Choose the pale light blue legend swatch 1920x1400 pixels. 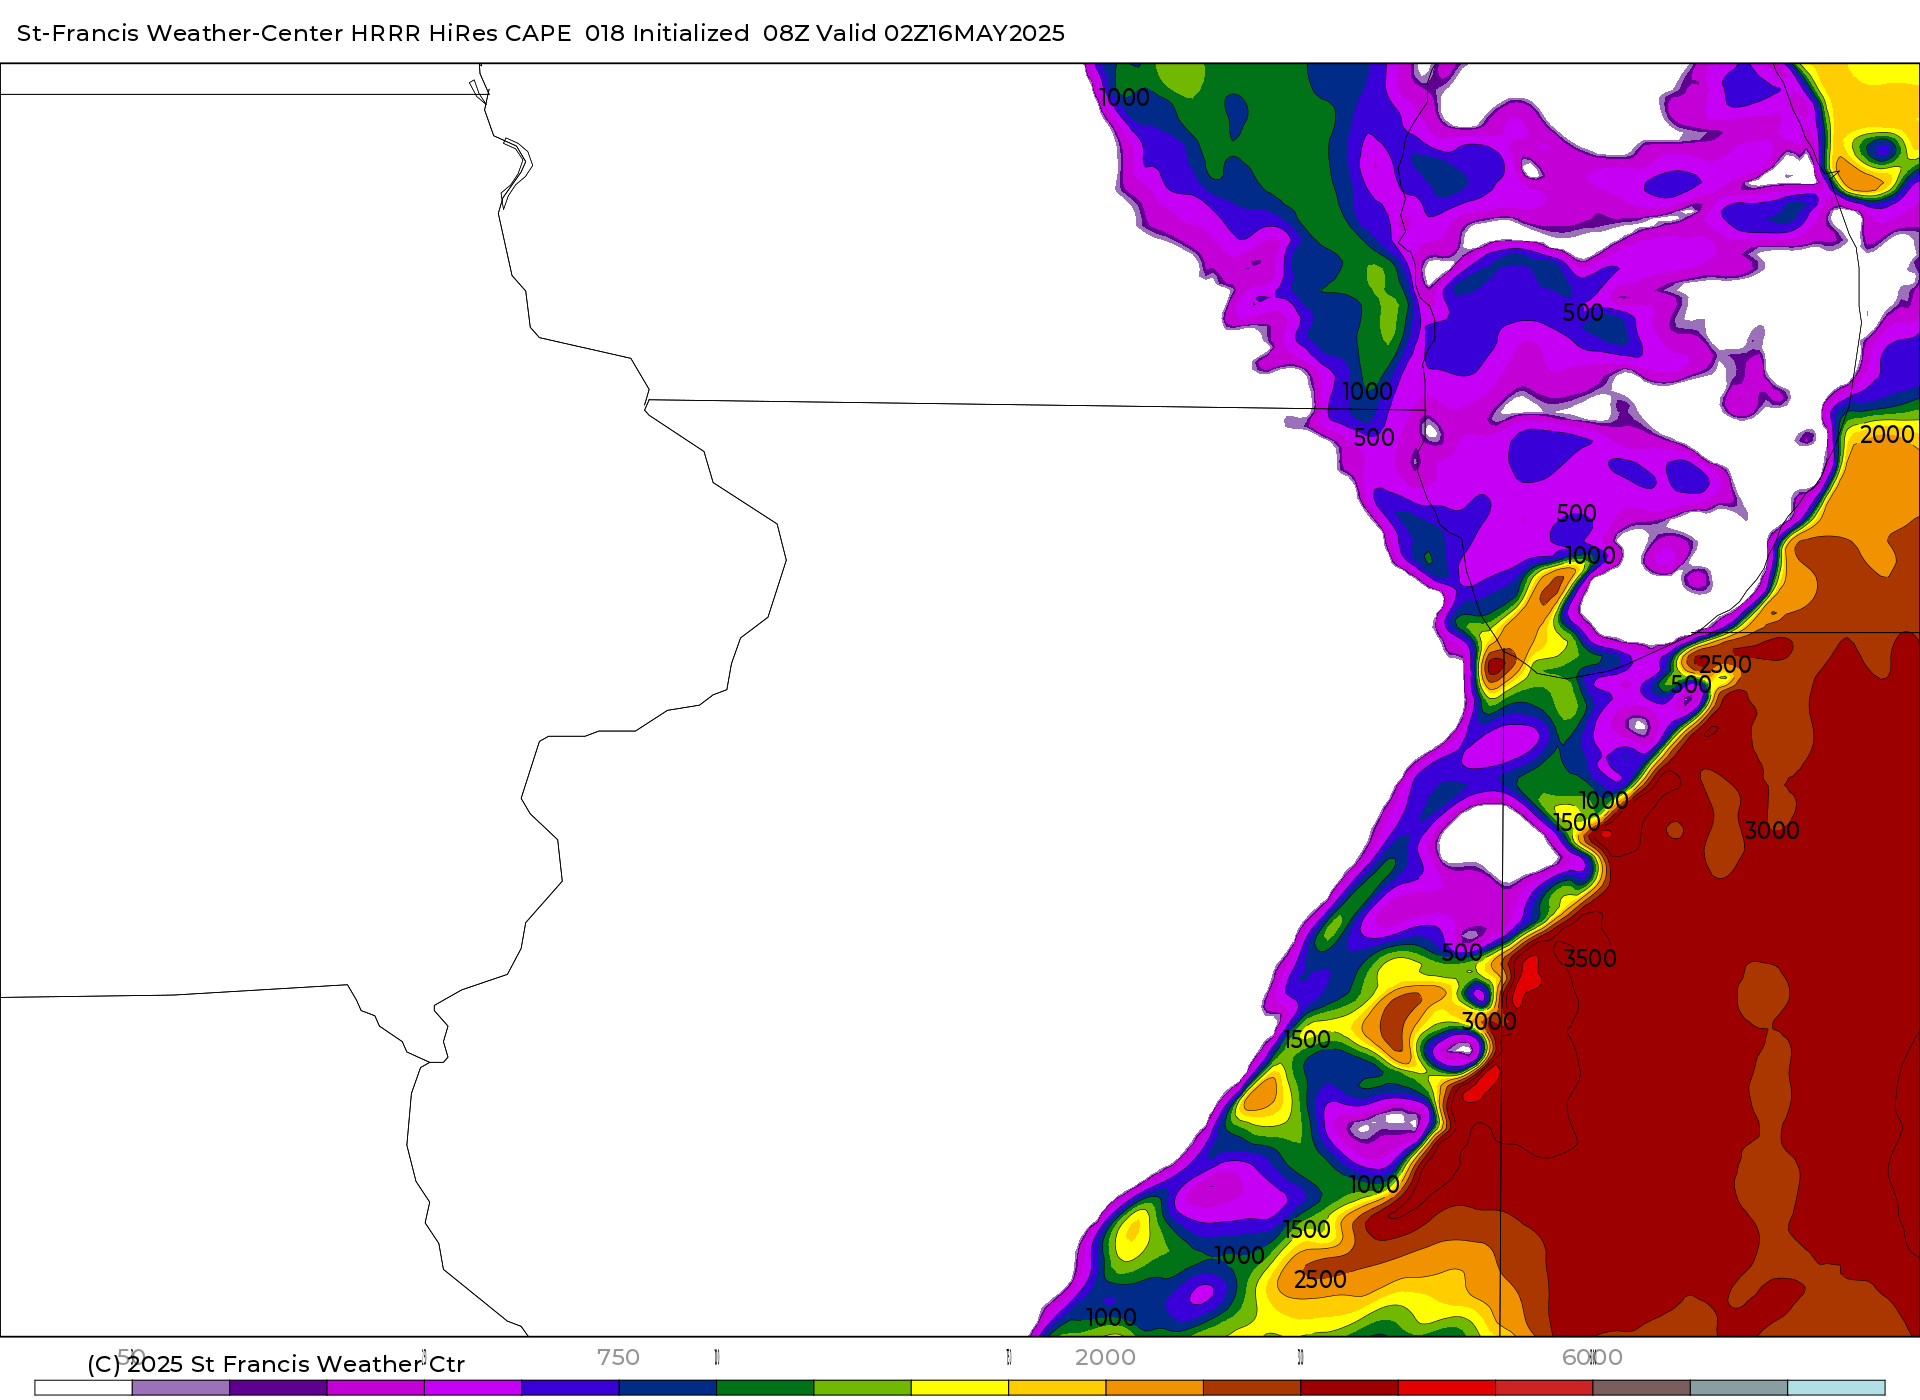click(x=1836, y=1388)
